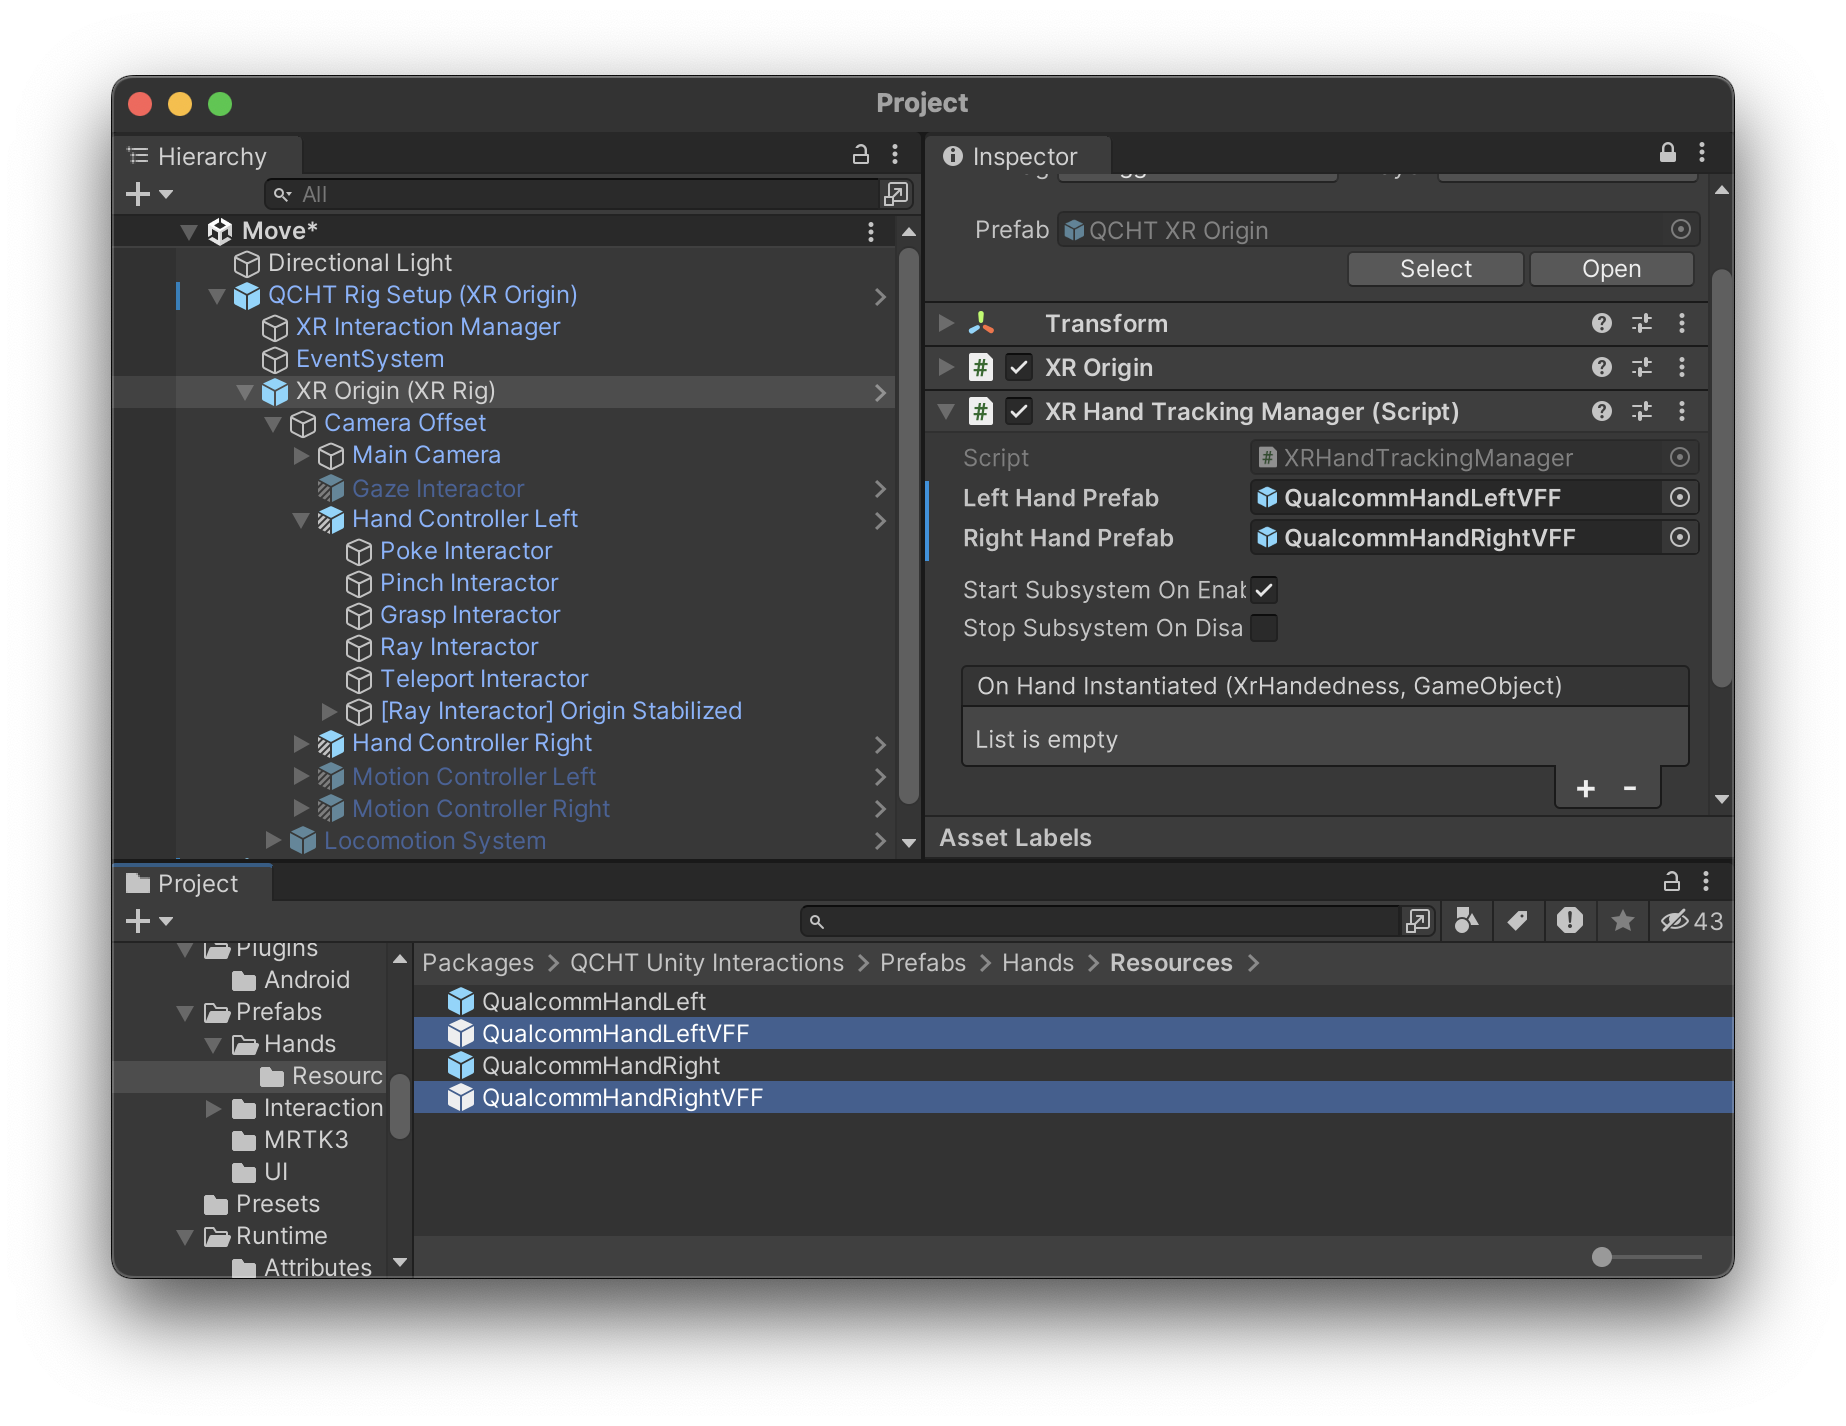
Task: Expand the Transform component
Action: (946, 324)
